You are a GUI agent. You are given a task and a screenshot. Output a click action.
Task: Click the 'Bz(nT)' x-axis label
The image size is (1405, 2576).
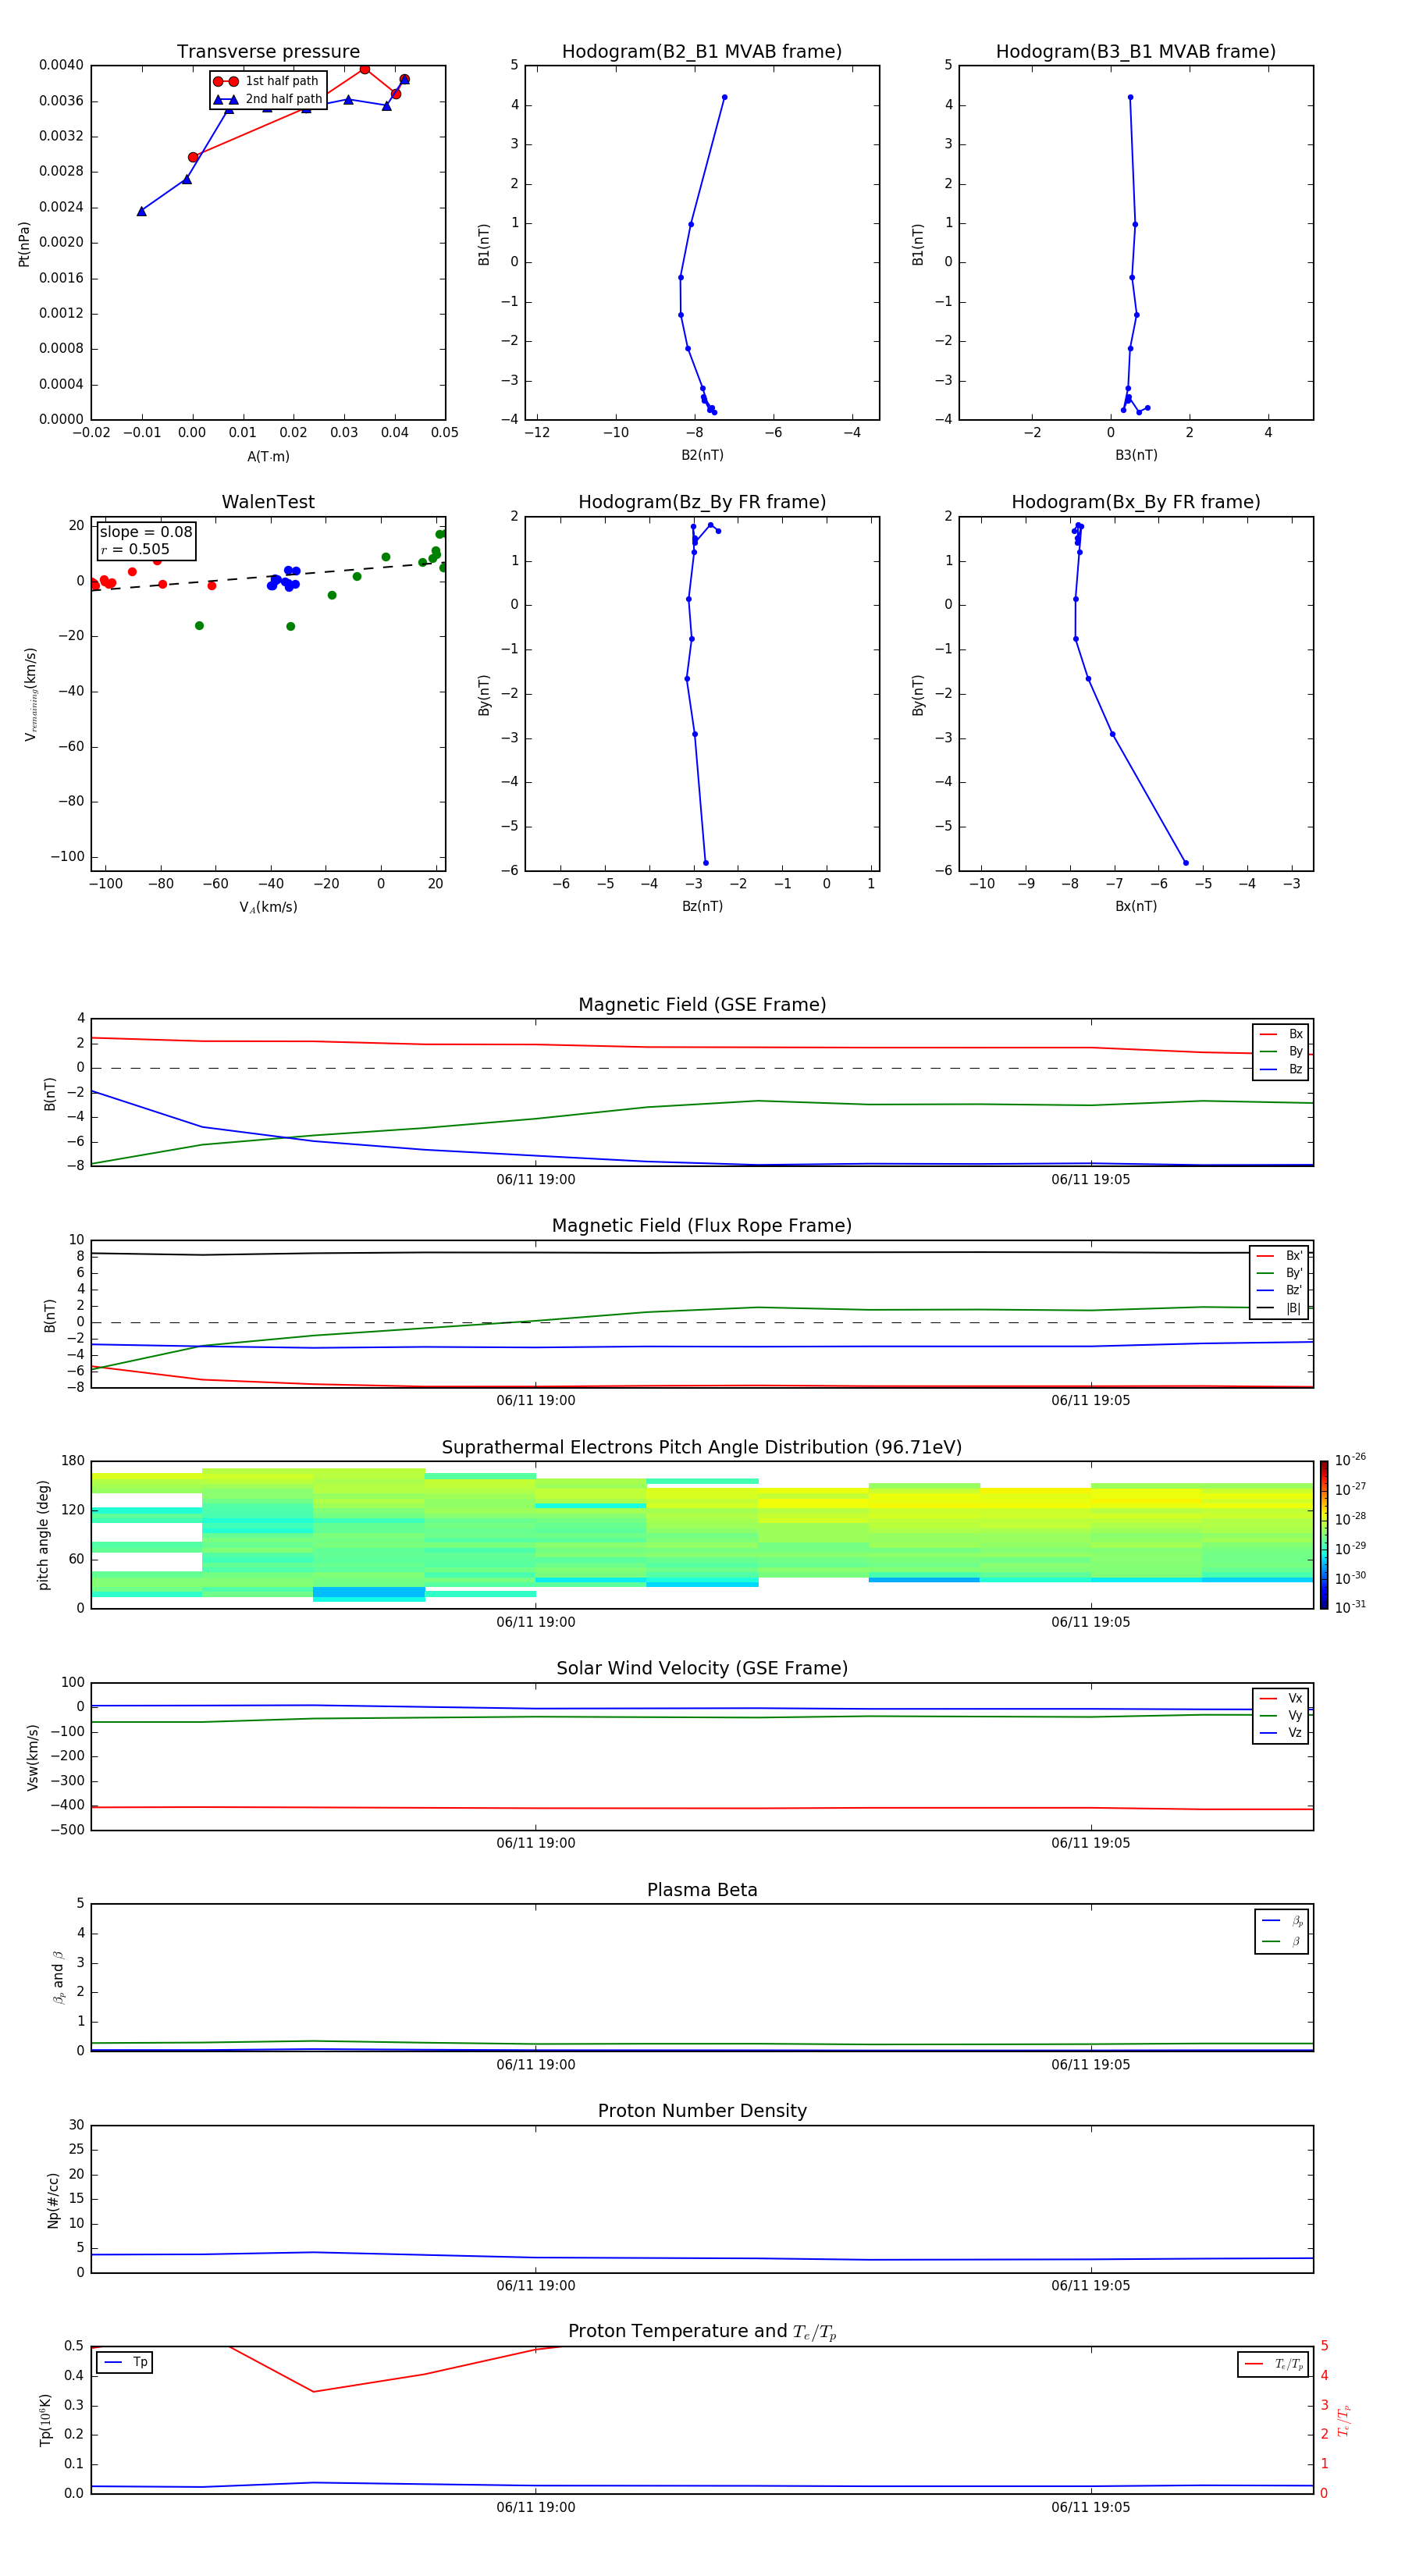tap(702, 906)
